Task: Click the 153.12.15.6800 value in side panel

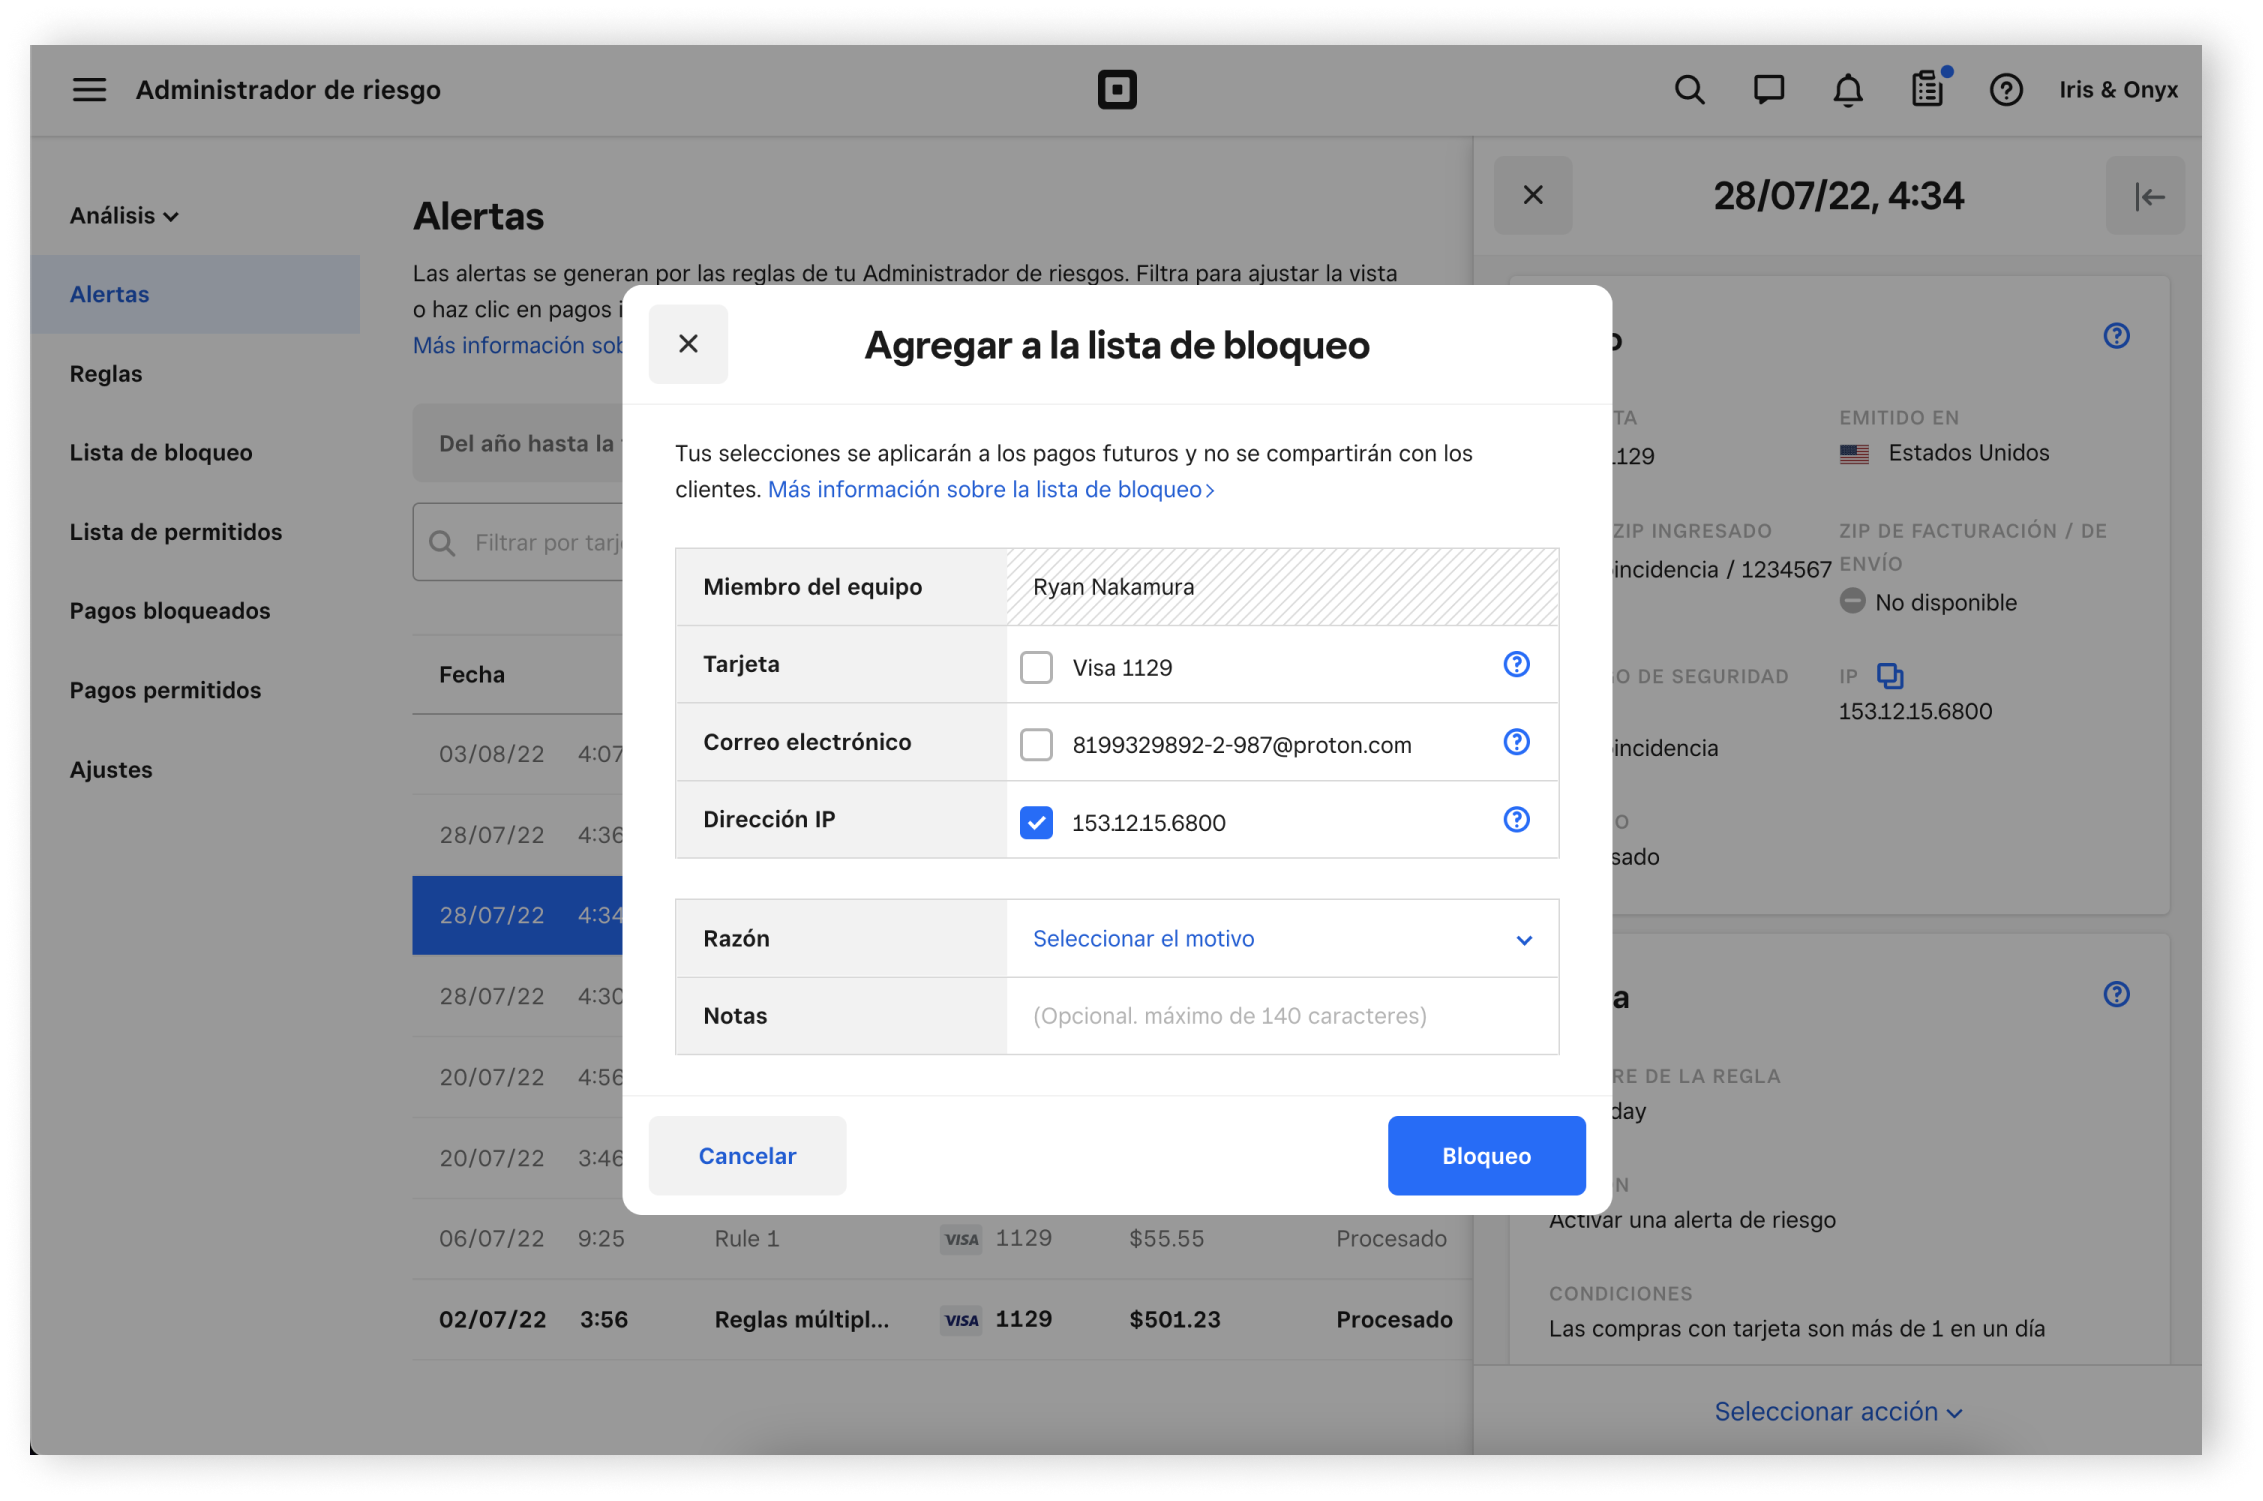Action: (1915, 712)
